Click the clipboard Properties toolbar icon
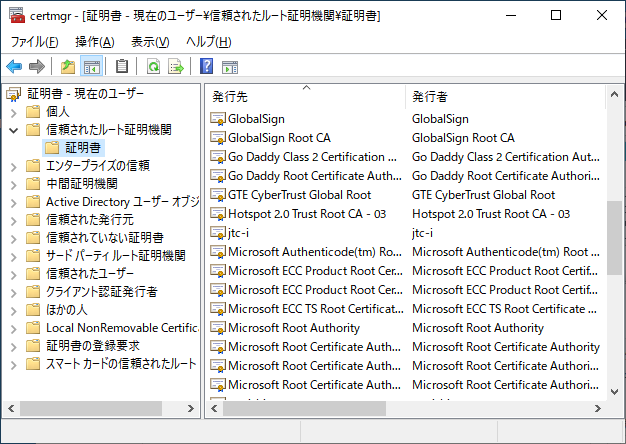 (122, 66)
